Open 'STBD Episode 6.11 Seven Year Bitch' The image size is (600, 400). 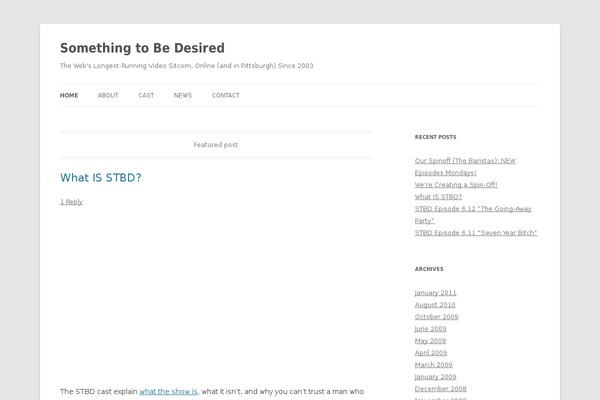pyautogui.click(x=476, y=233)
